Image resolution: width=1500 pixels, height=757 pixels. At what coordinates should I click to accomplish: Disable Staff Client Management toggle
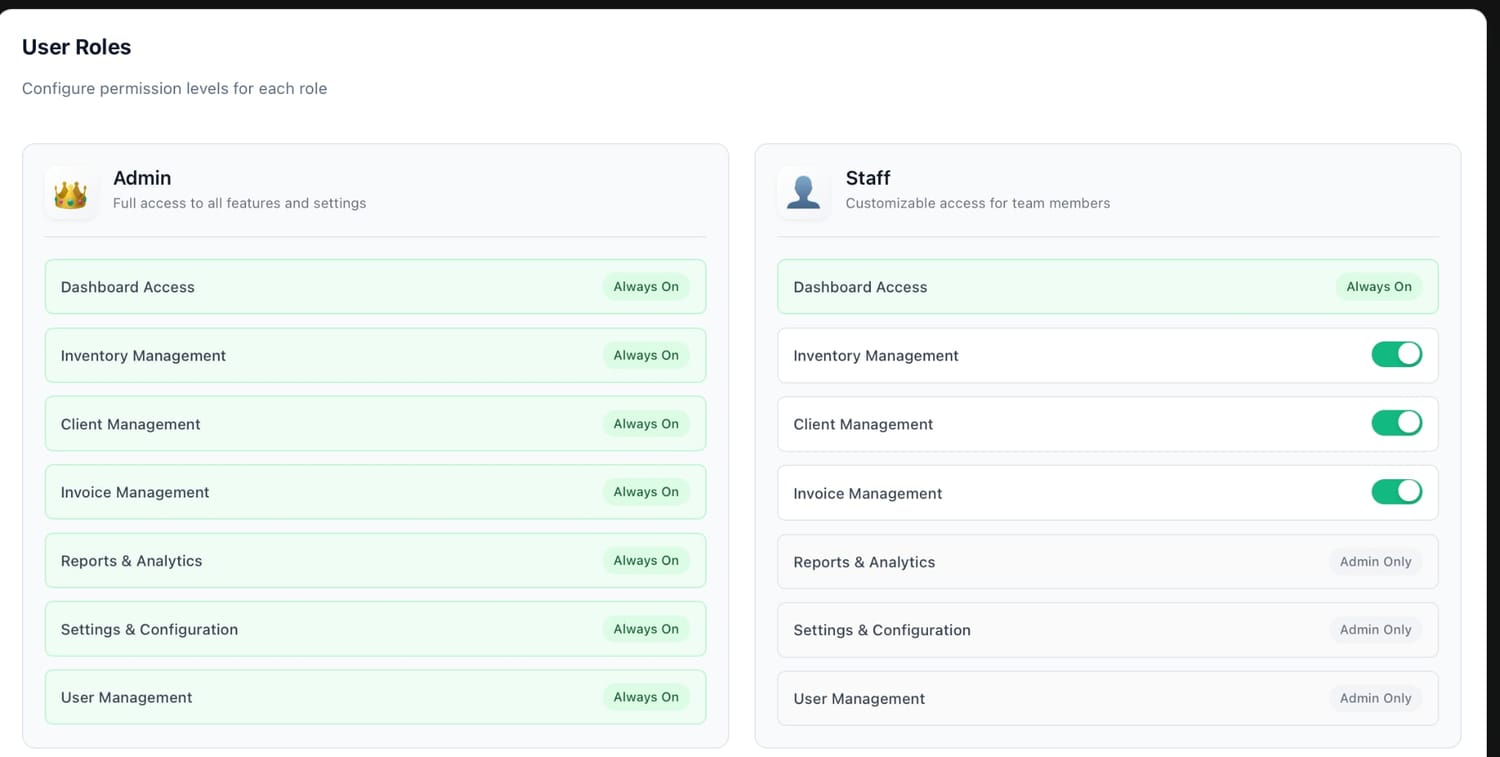1396,423
